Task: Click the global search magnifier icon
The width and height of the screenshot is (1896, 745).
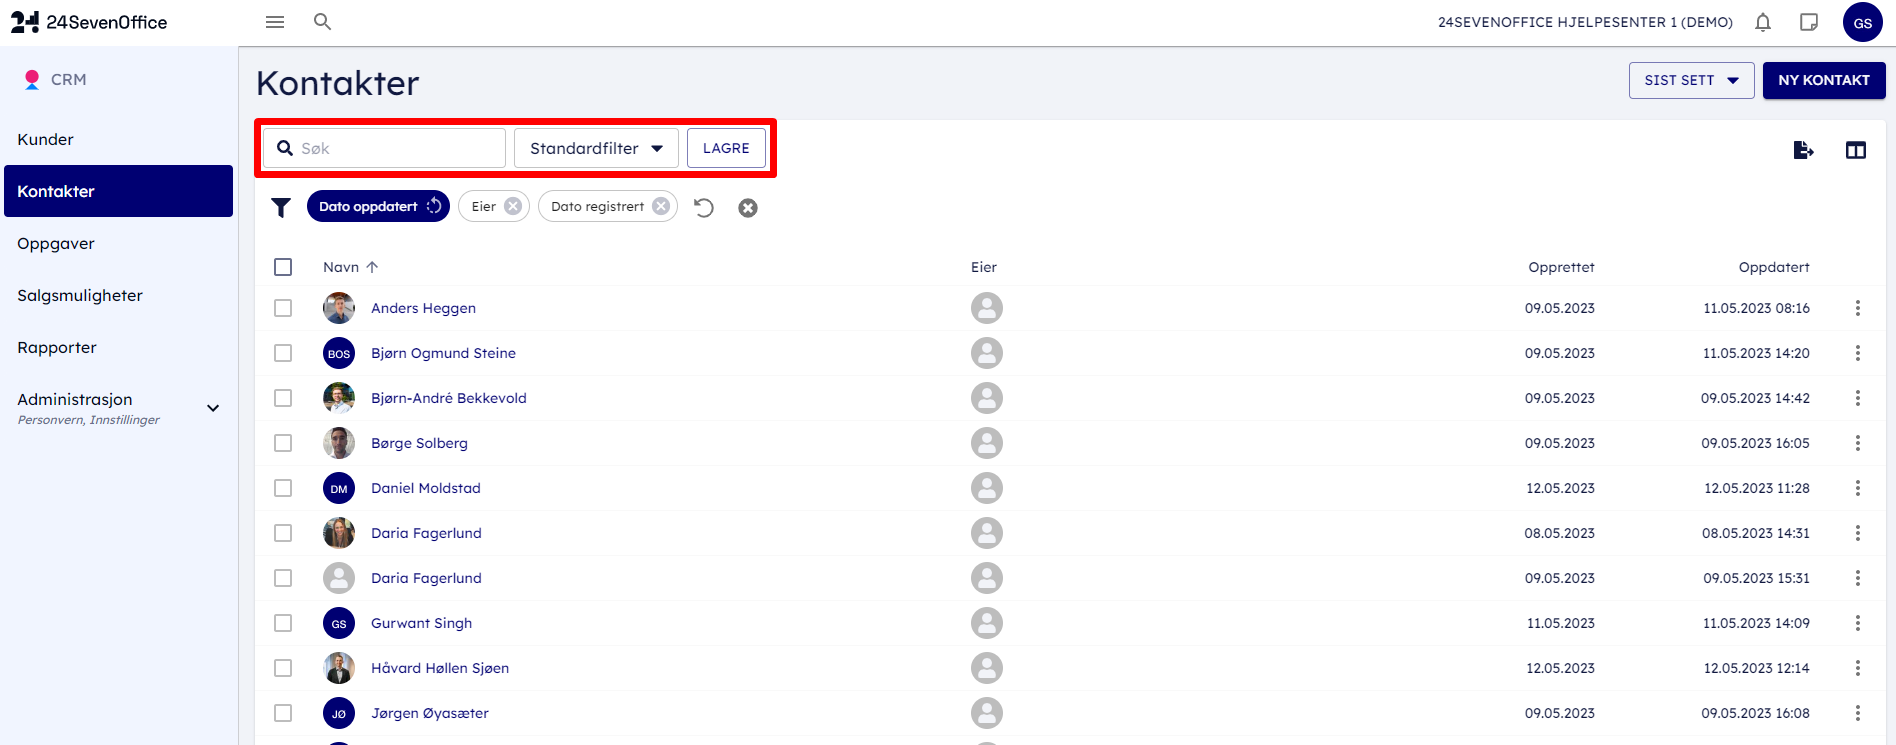Action: click(x=322, y=22)
